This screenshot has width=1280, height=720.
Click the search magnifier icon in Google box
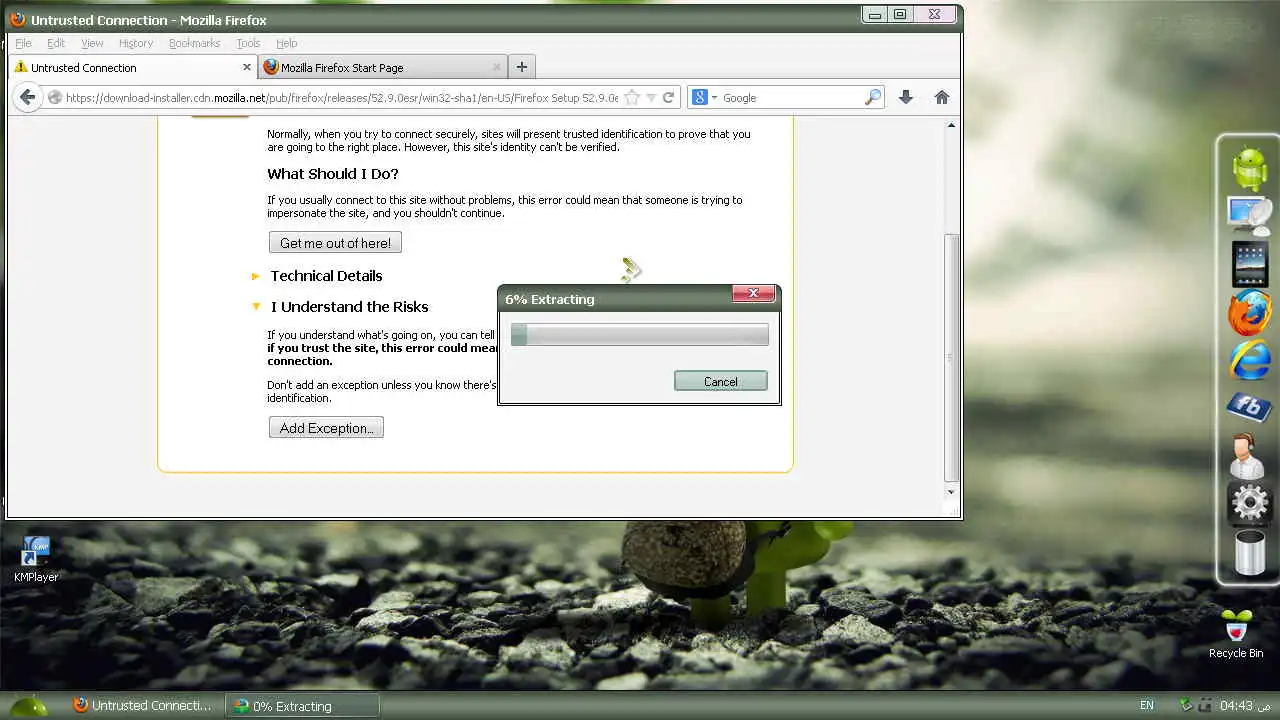pos(873,97)
